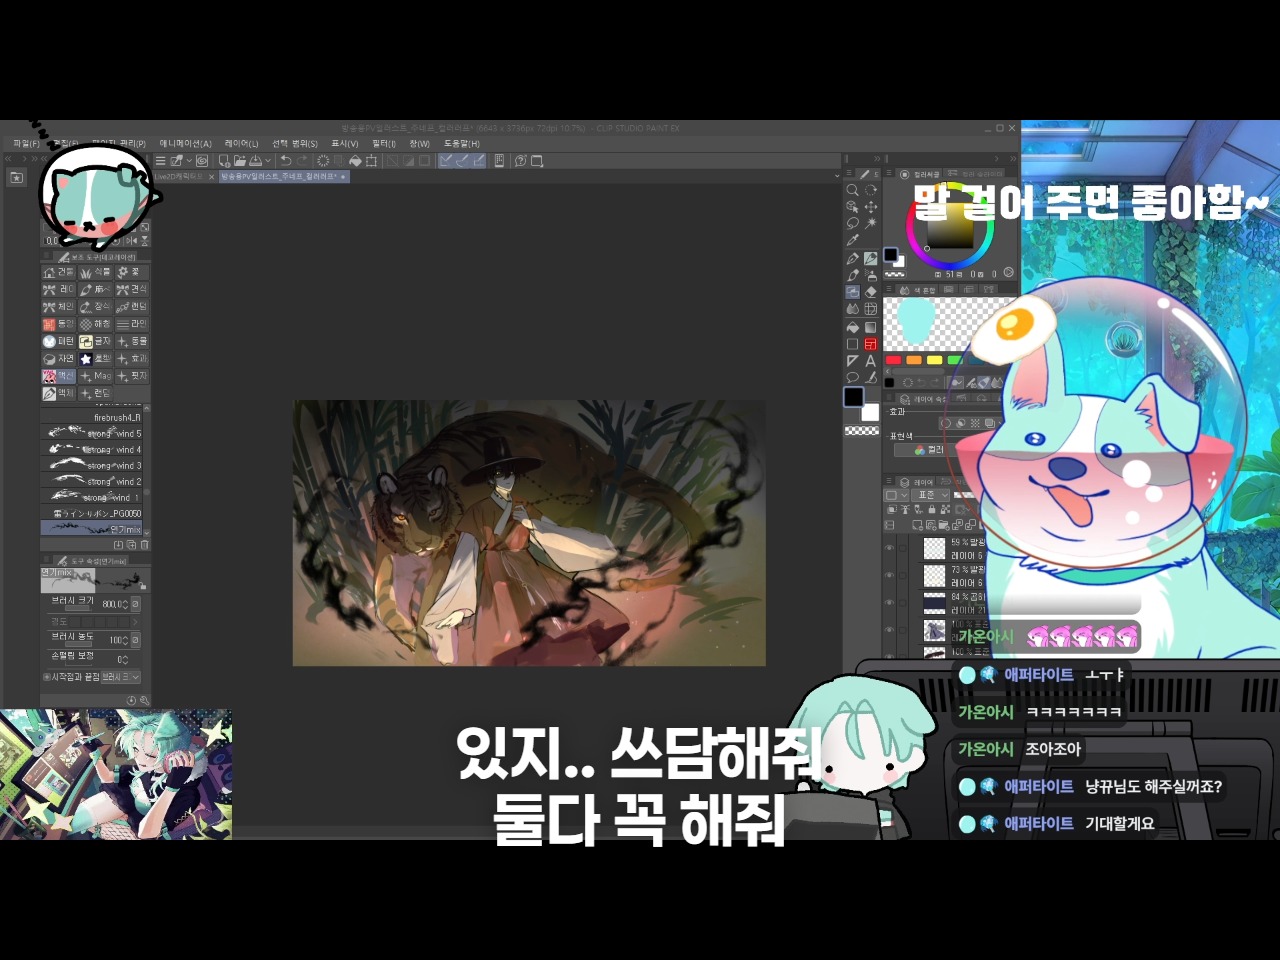Hide the 84% layer 21

click(889, 603)
